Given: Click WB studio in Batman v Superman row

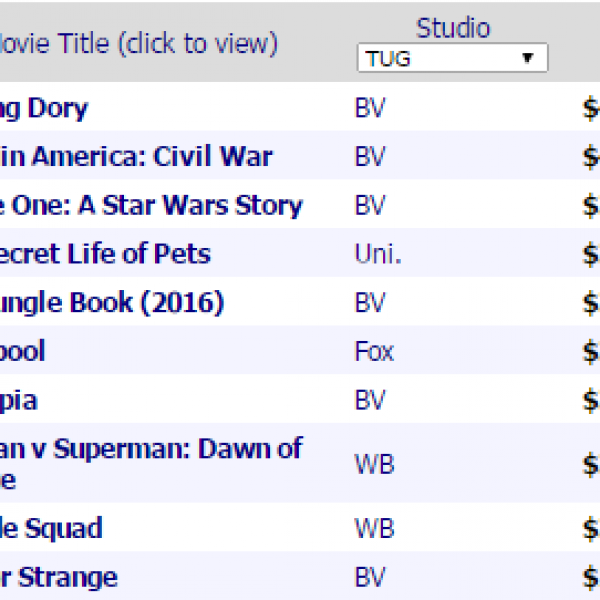Looking at the screenshot, I should (373, 465).
